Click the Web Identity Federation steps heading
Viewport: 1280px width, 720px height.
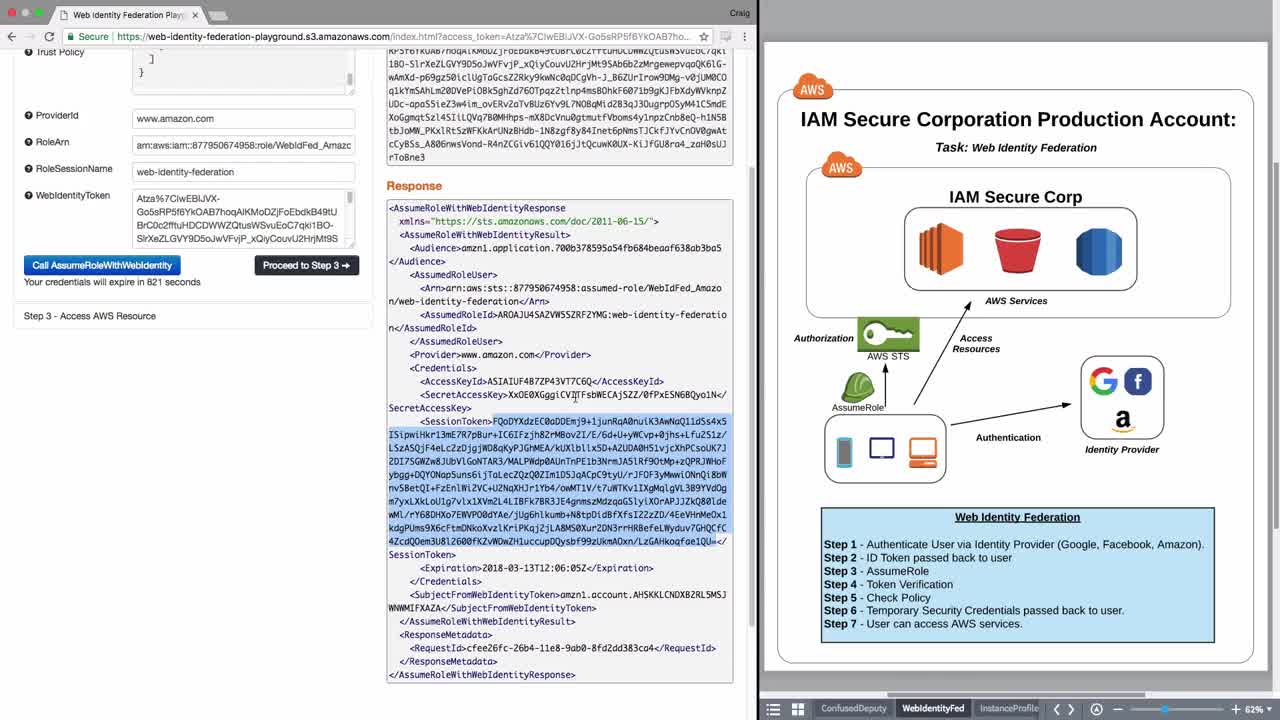[1017, 517]
